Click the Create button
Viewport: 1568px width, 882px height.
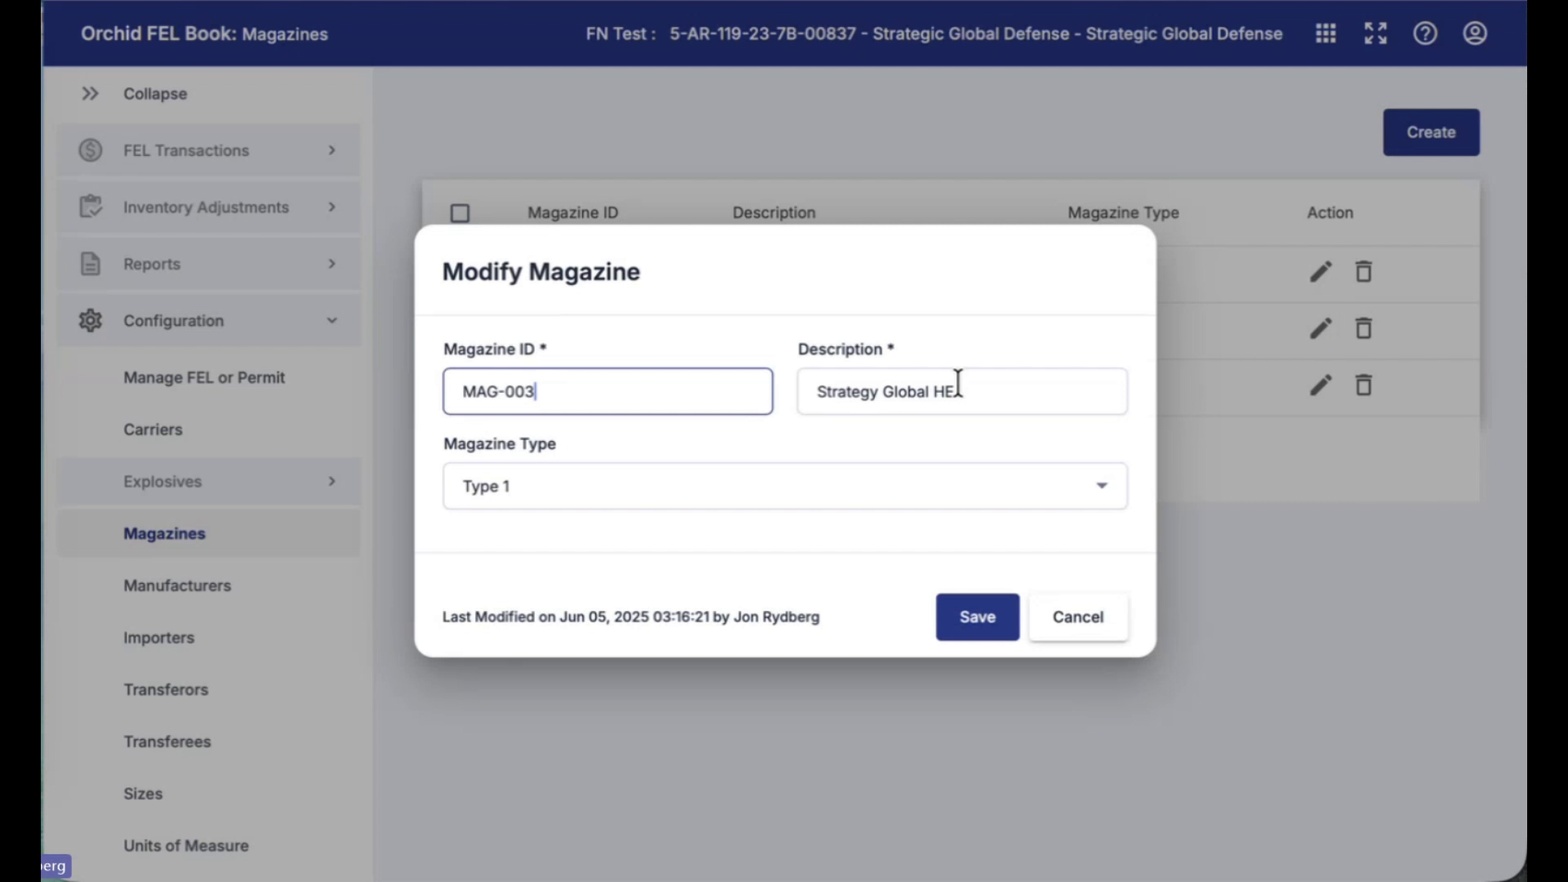(x=1431, y=132)
